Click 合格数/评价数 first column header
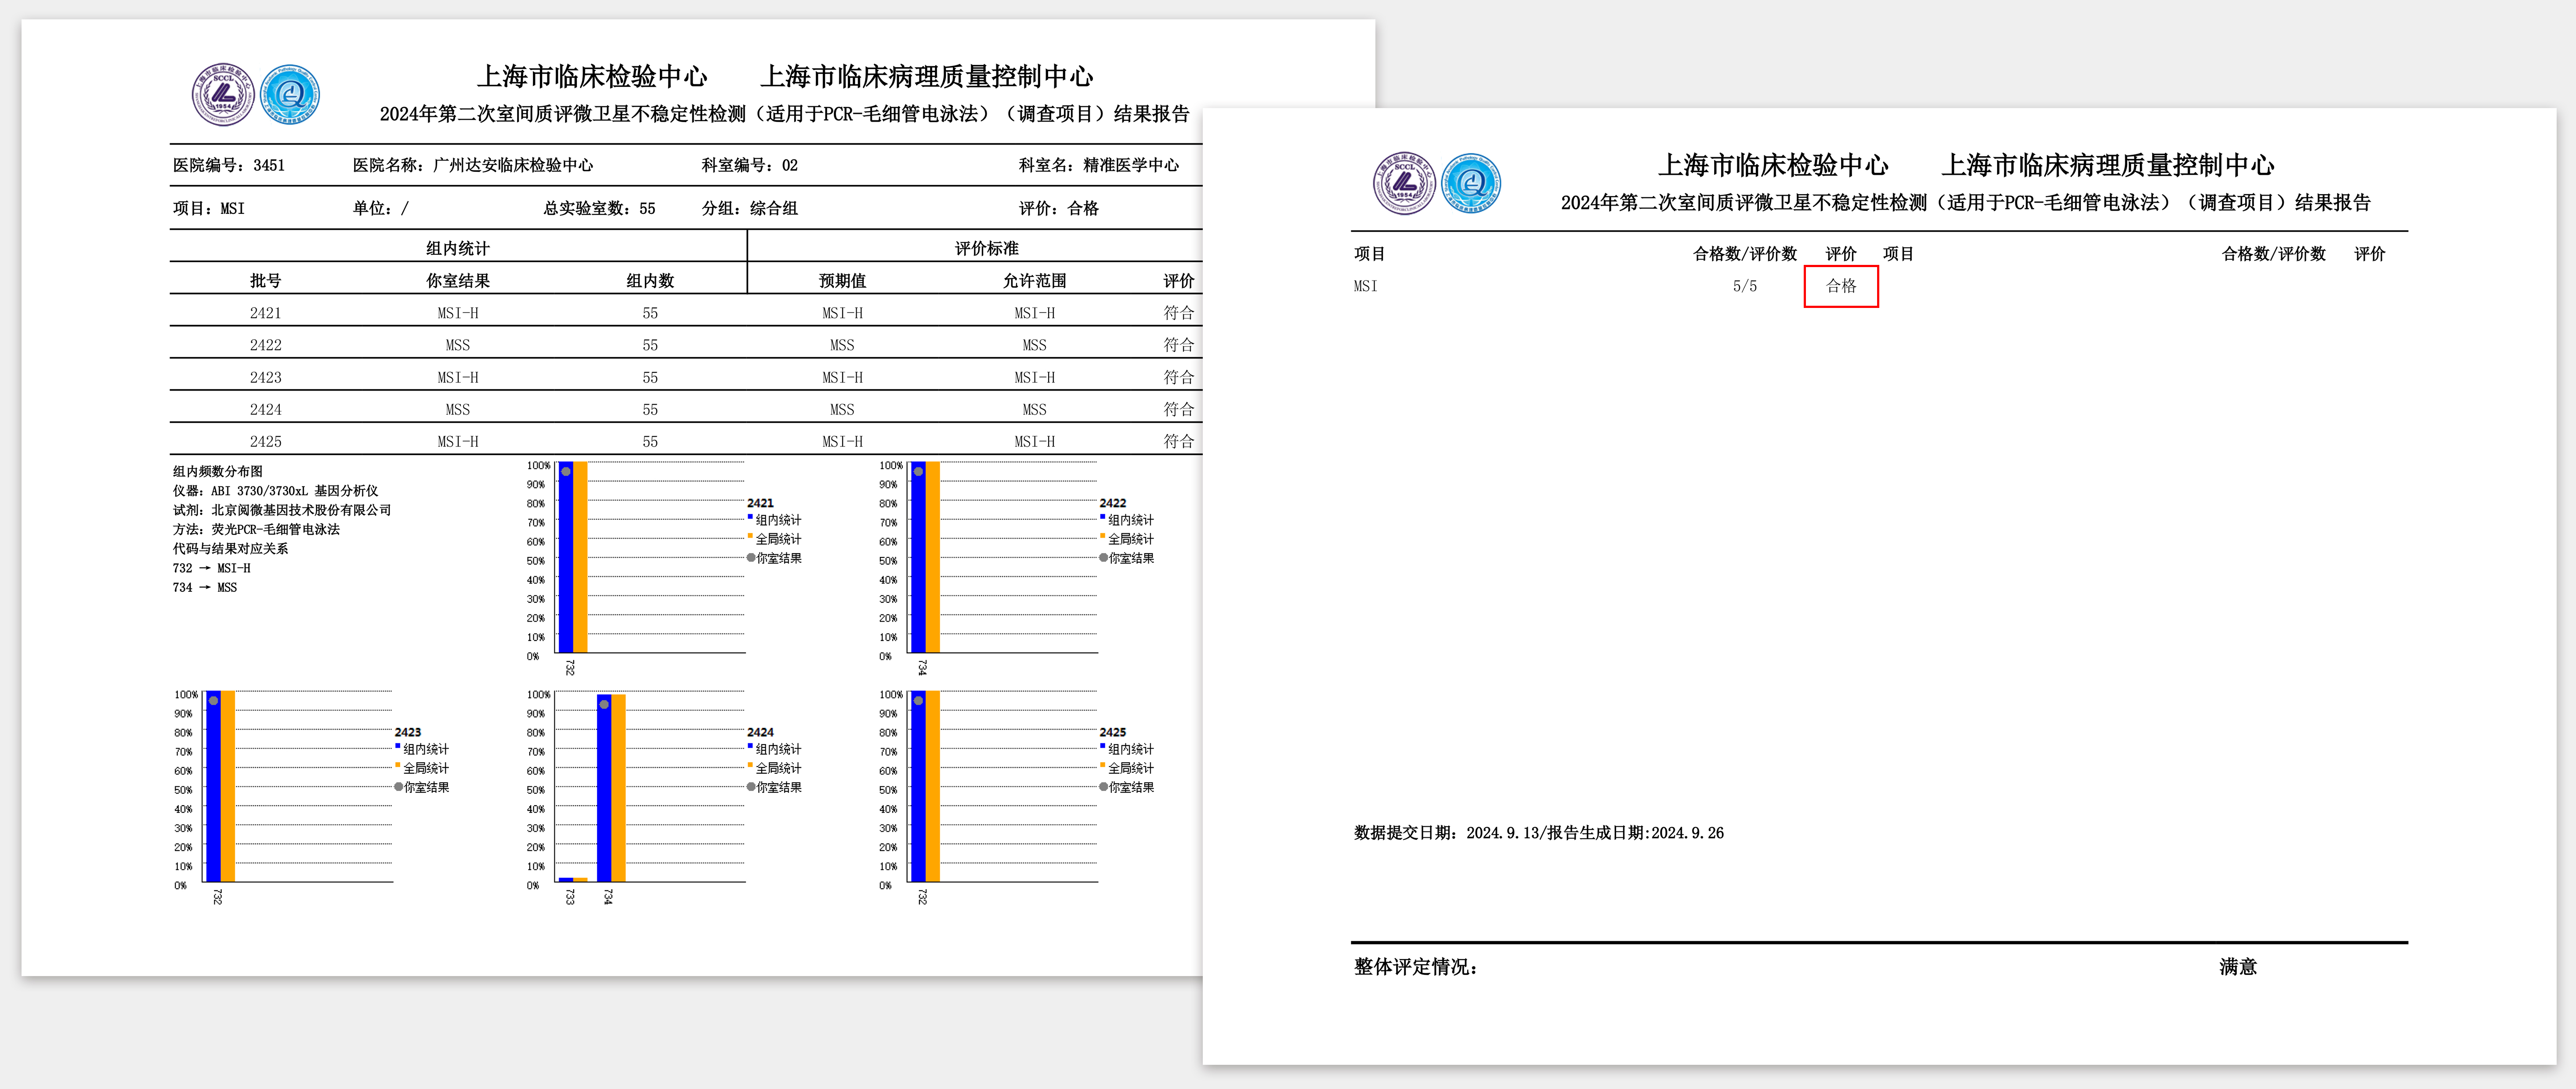Image resolution: width=2576 pixels, height=1089 pixels. coord(1744,254)
